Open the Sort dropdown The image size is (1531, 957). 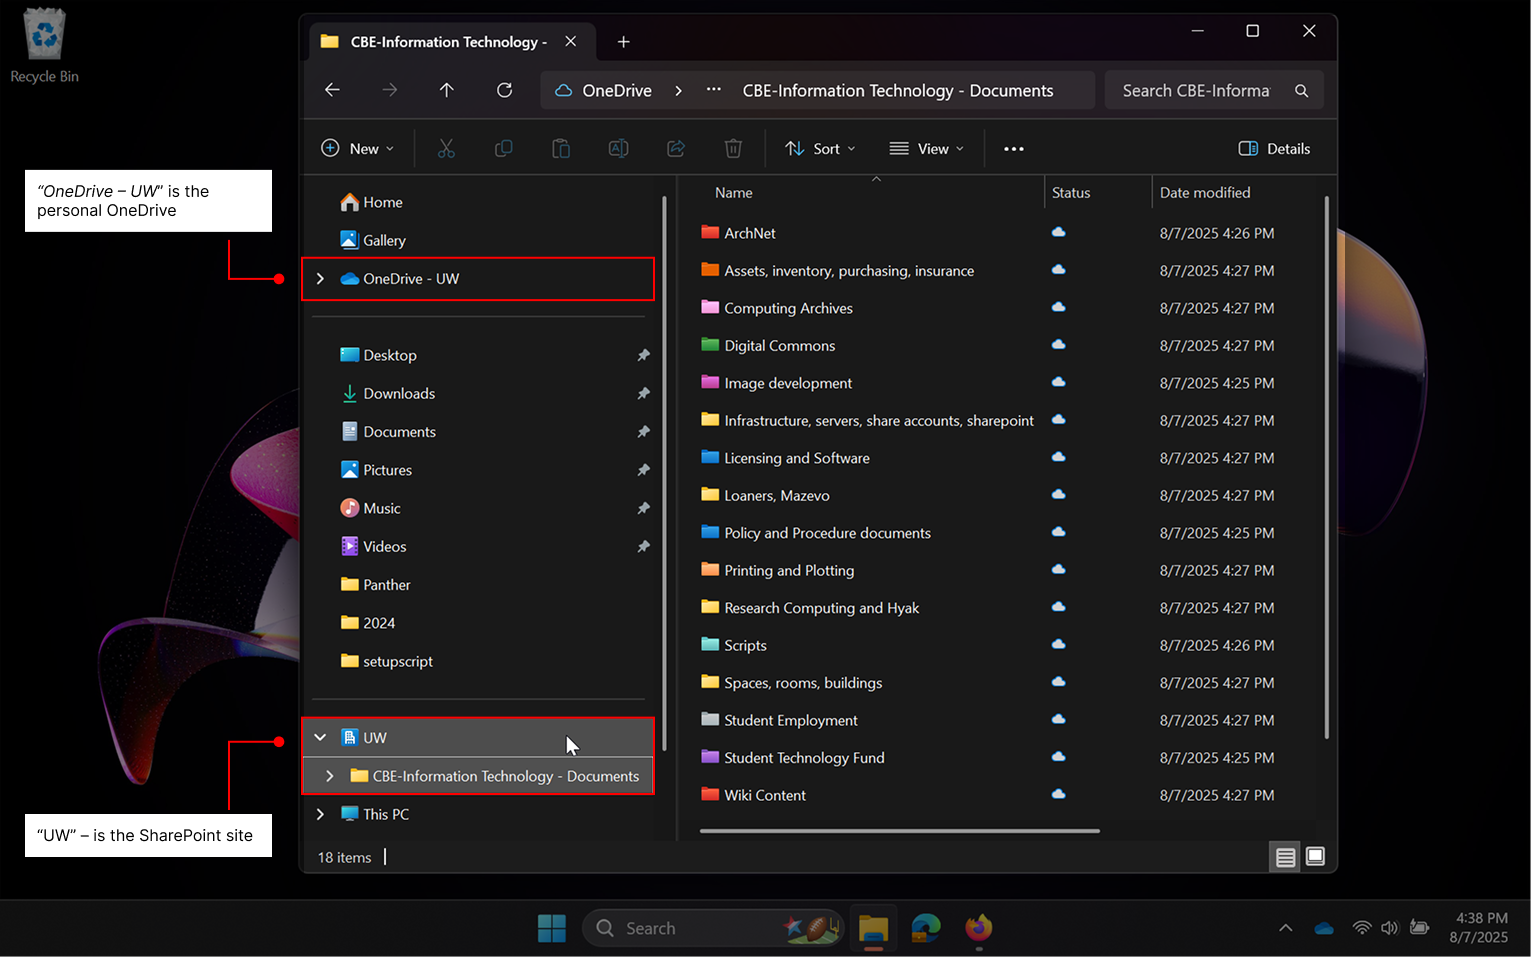[x=820, y=148]
